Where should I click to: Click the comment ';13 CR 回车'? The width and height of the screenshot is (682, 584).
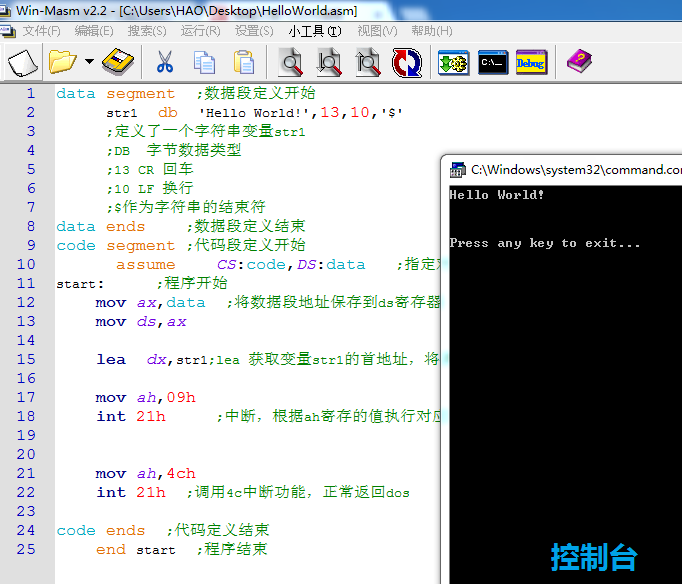click(150, 170)
